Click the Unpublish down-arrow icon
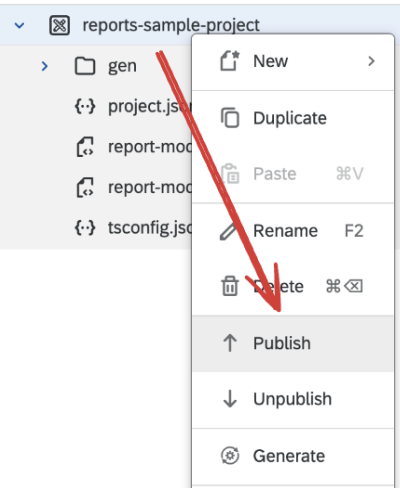The image size is (400, 488). click(x=230, y=399)
